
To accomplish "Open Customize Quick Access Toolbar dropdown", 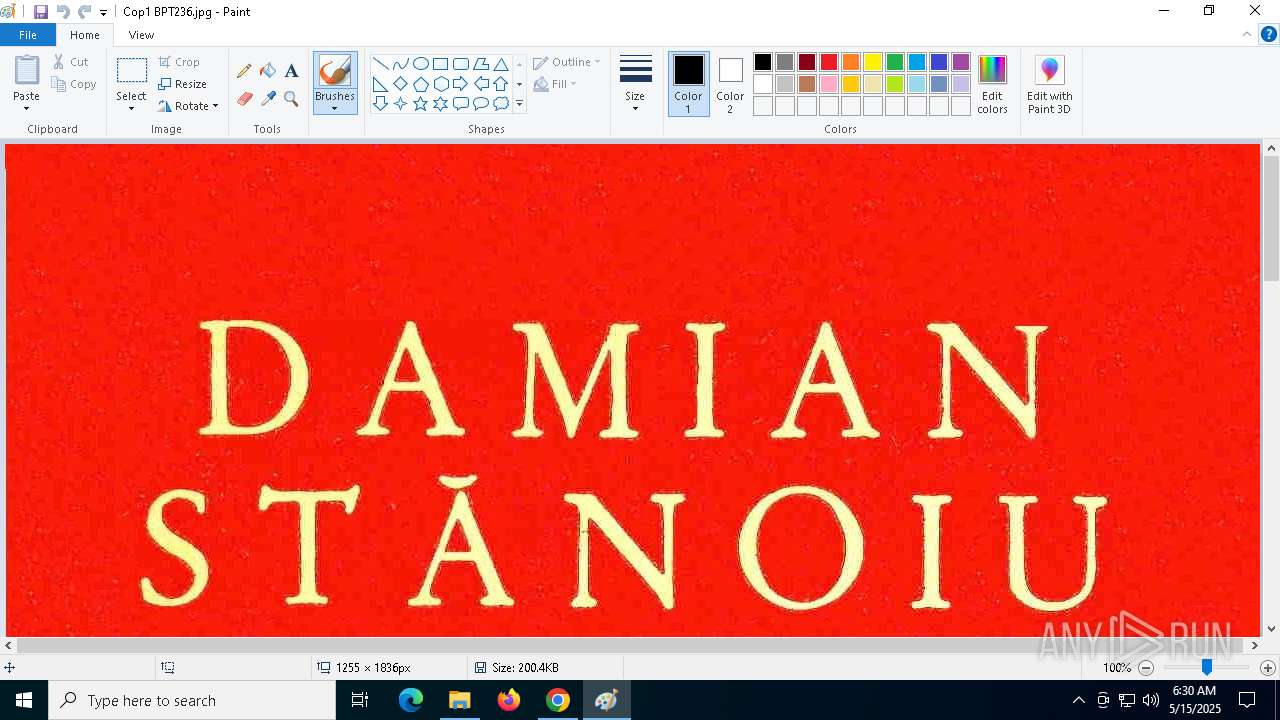I will [x=103, y=12].
